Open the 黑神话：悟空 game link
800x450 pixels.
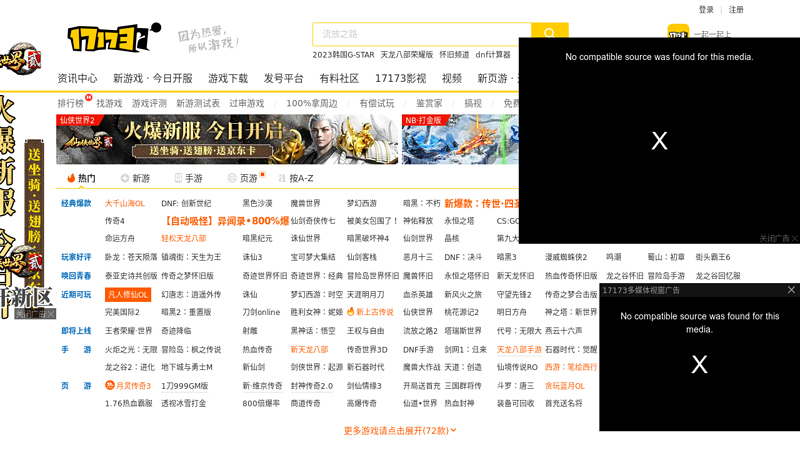[x=313, y=331]
